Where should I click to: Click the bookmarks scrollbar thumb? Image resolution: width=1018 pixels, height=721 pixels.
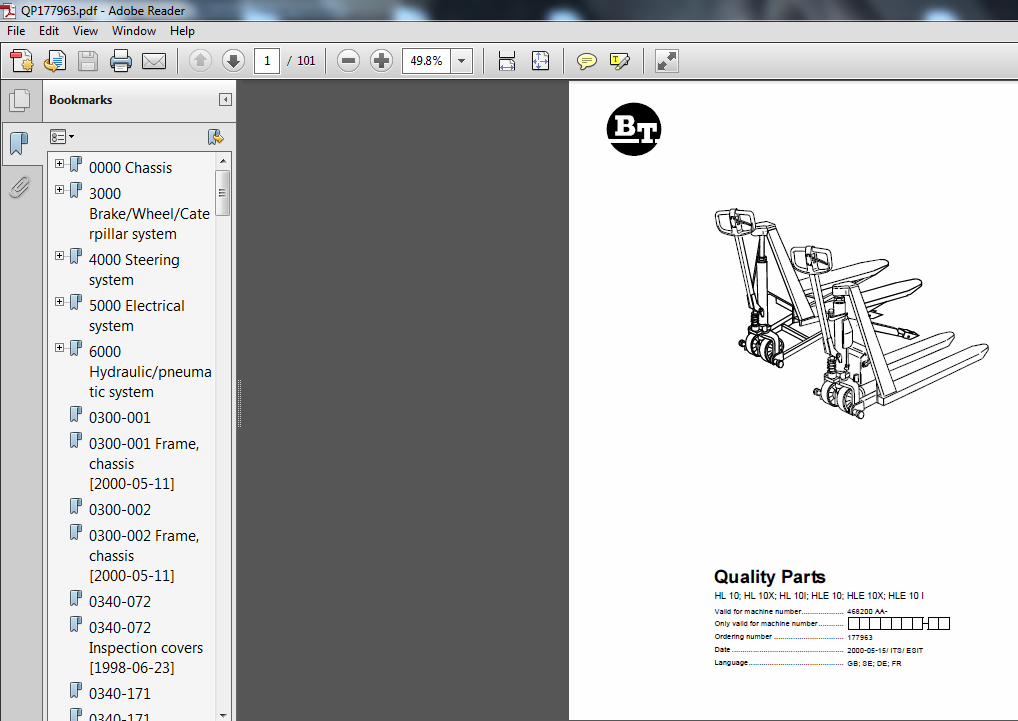tap(223, 193)
